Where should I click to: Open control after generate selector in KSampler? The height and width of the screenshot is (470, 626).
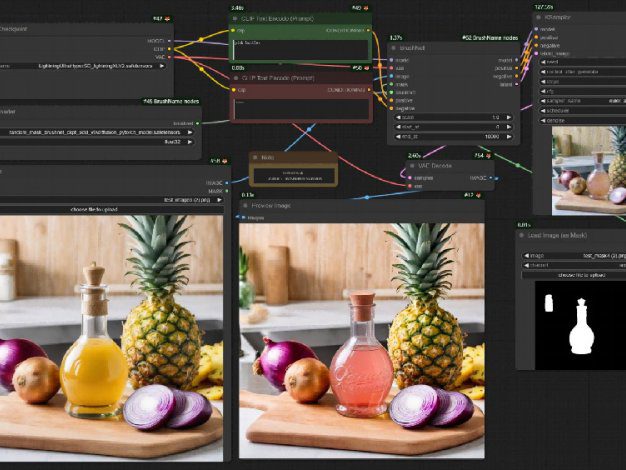(584, 72)
